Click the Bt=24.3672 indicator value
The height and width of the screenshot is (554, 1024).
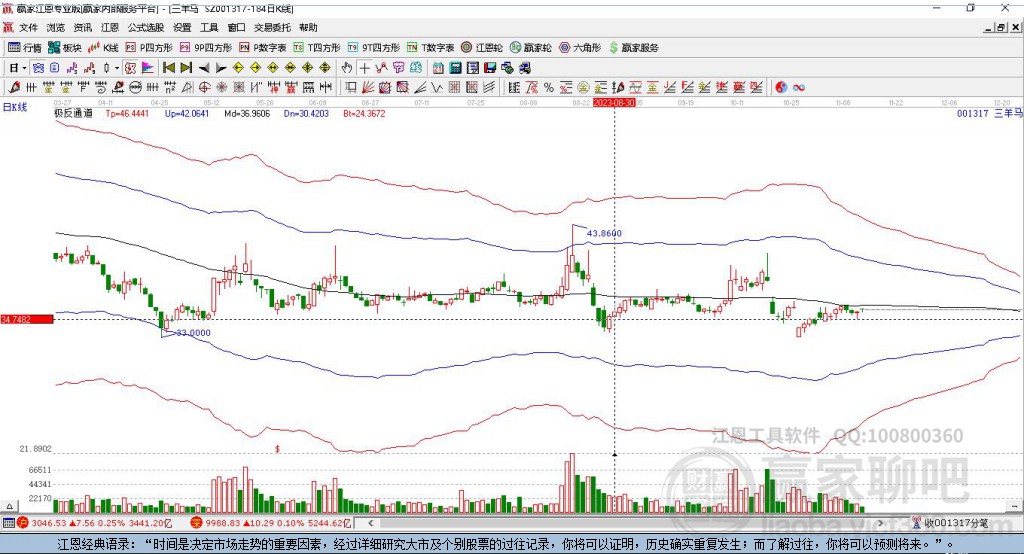click(364, 113)
